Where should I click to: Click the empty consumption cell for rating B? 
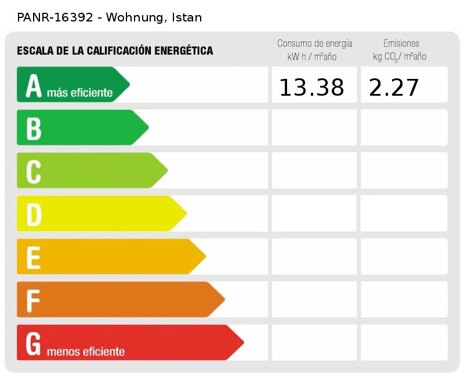(x=314, y=127)
